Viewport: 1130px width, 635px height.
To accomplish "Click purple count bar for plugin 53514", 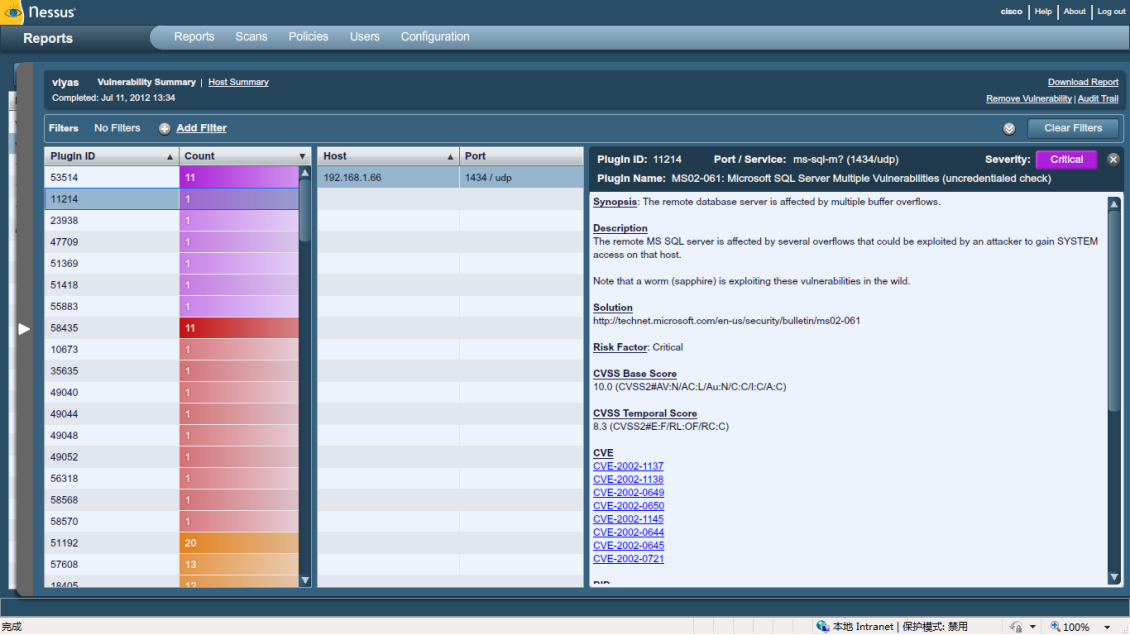I will tap(239, 177).
